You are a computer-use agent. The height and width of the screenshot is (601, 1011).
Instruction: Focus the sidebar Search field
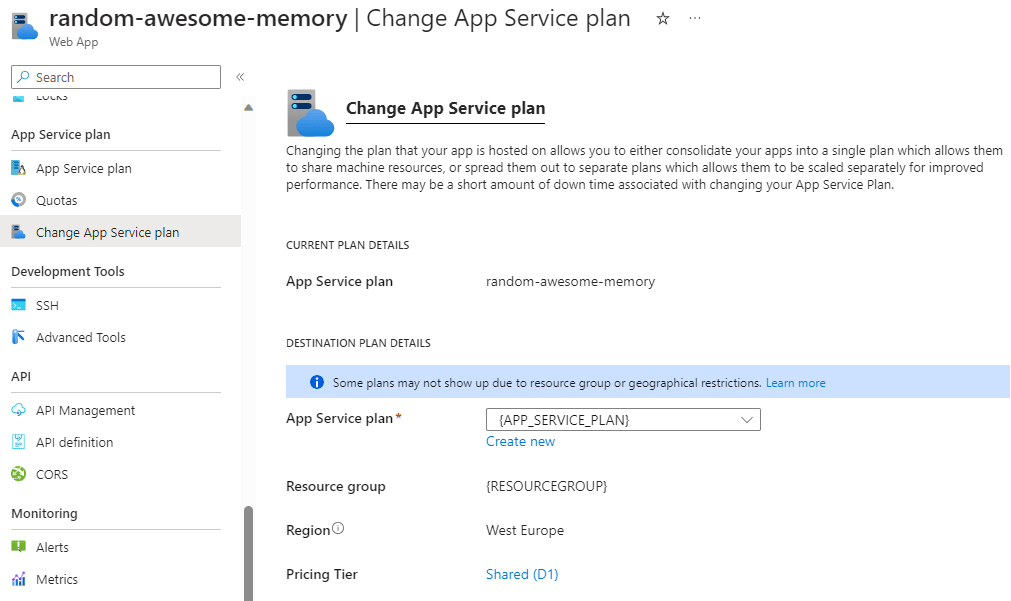[x=116, y=77]
